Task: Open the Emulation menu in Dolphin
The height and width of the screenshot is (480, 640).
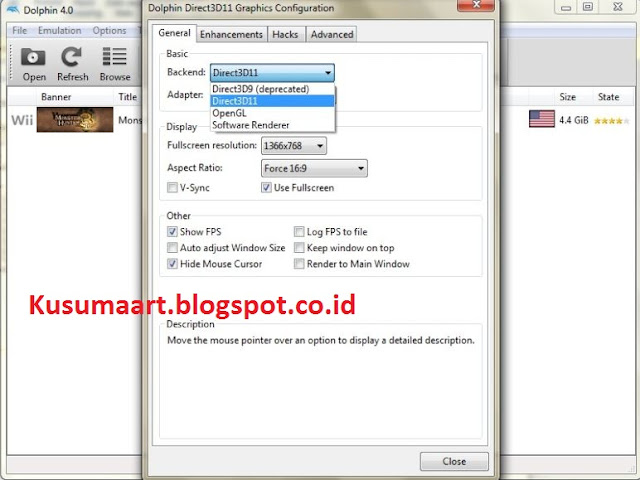Action: pyautogui.click(x=60, y=31)
